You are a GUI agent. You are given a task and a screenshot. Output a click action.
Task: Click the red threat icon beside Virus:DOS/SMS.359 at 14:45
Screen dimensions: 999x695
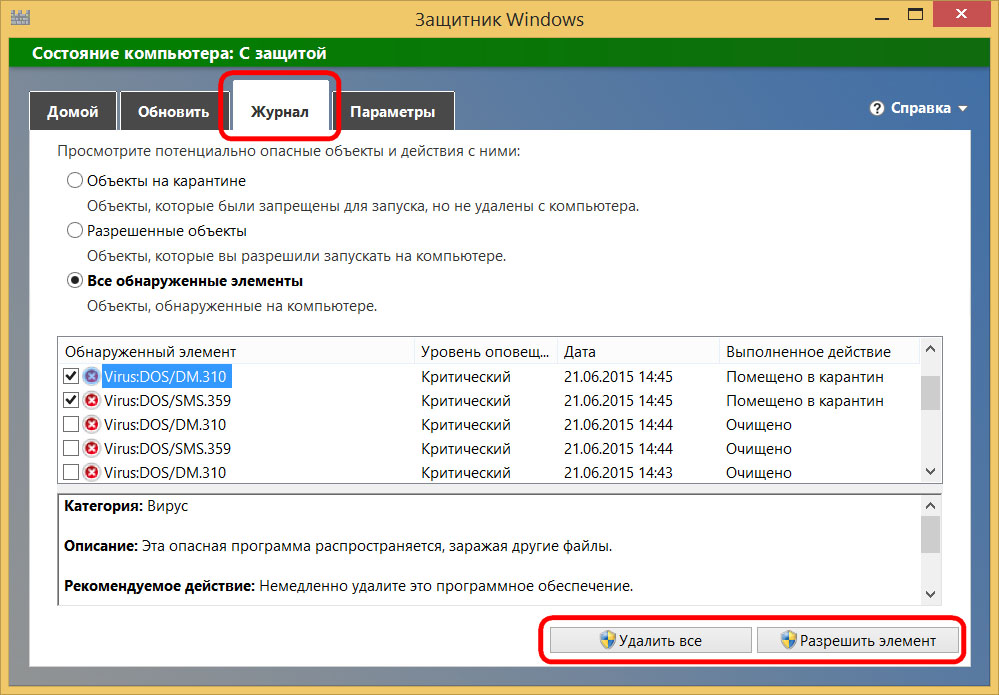(92, 401)
